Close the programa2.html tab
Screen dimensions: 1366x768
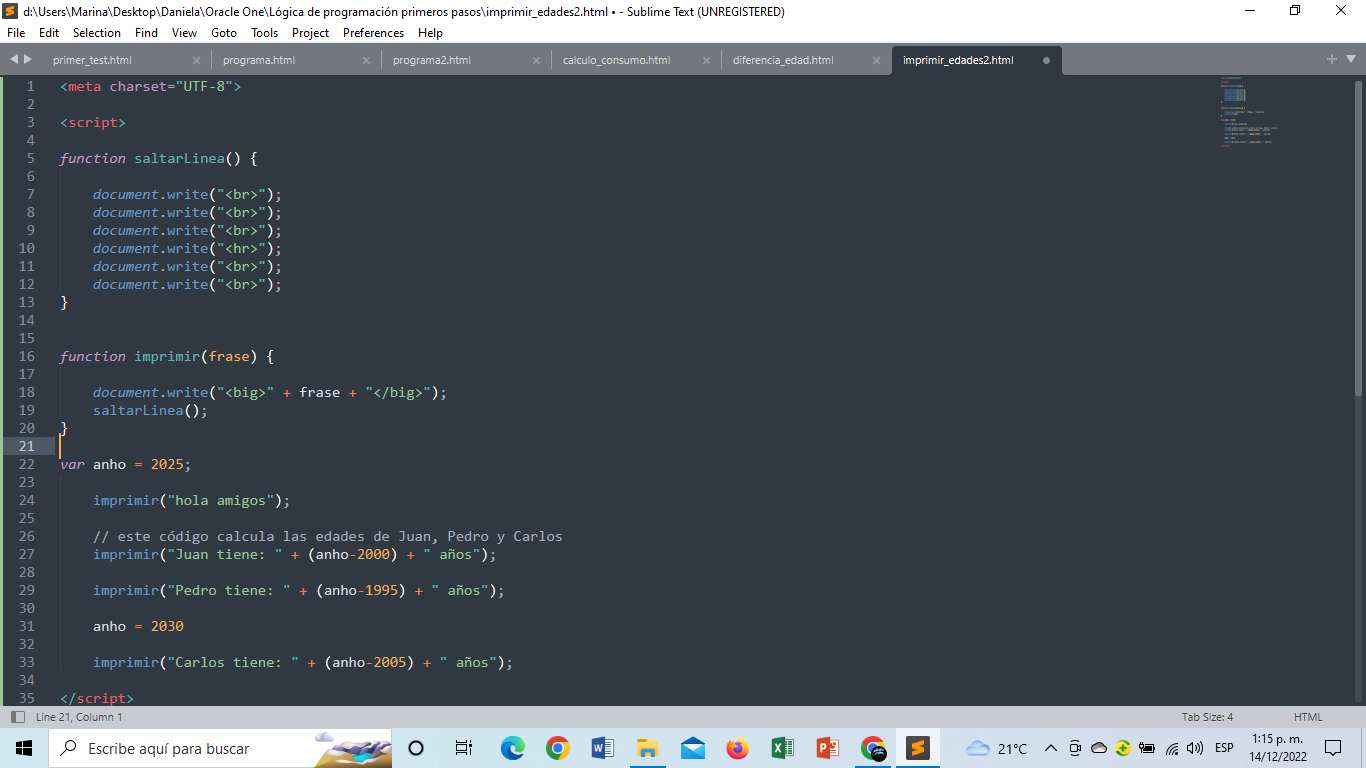536,60
